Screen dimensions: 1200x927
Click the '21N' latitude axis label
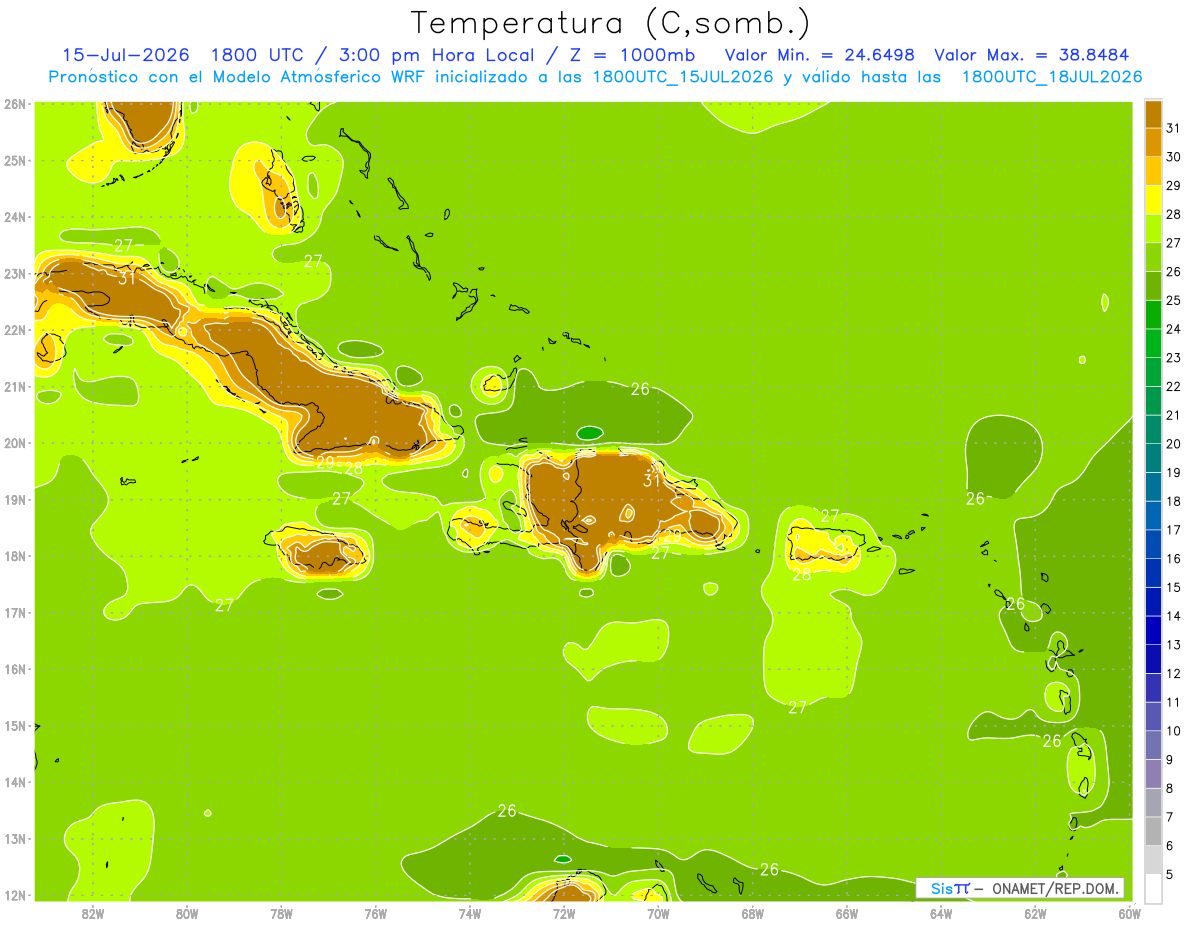(x=15, y=386)
